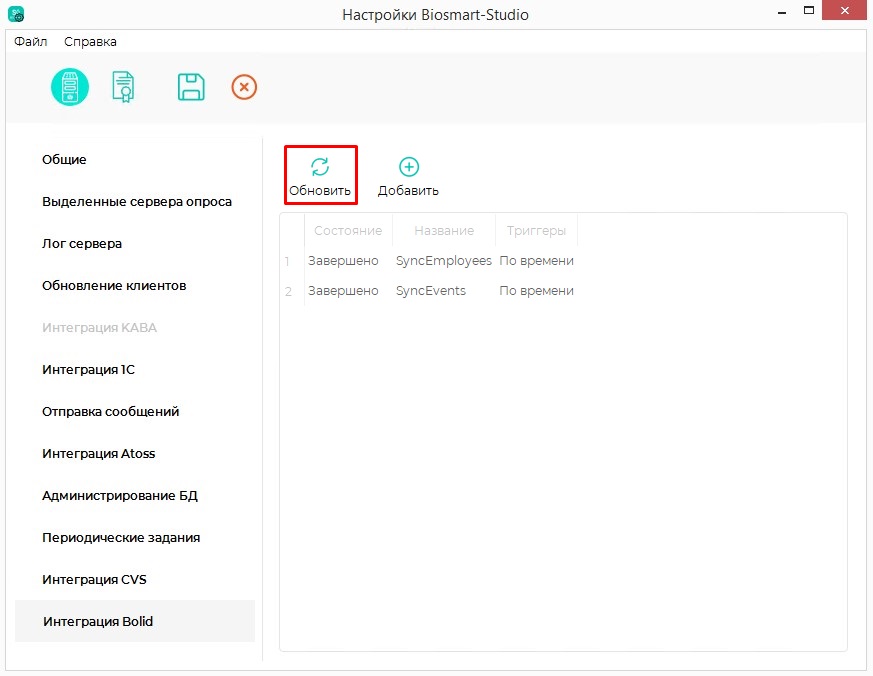Image resolution: width=873 pixels, height=676 pixels.
Task: Open the Файл menu
Action: tap(31, 42)
